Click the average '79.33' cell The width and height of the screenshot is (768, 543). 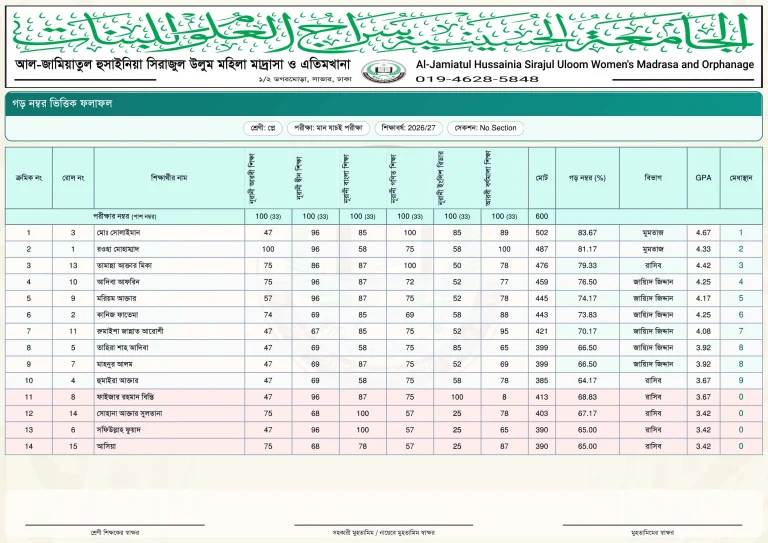coord(587,265)
